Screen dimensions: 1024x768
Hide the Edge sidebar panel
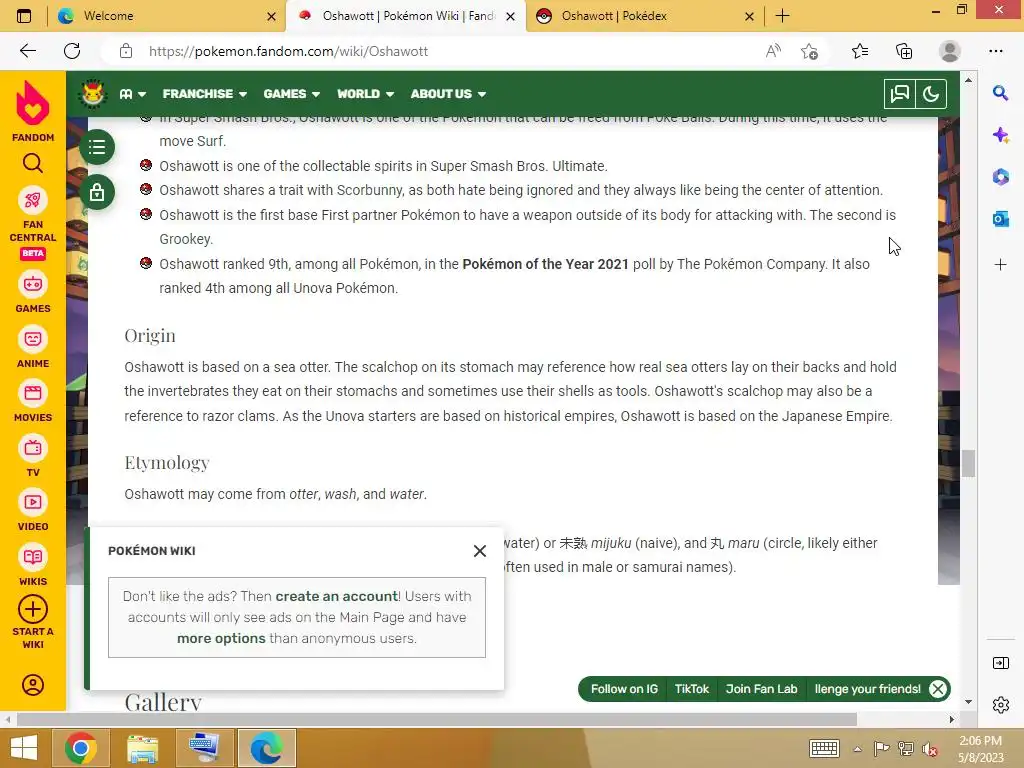point(1000,663)
